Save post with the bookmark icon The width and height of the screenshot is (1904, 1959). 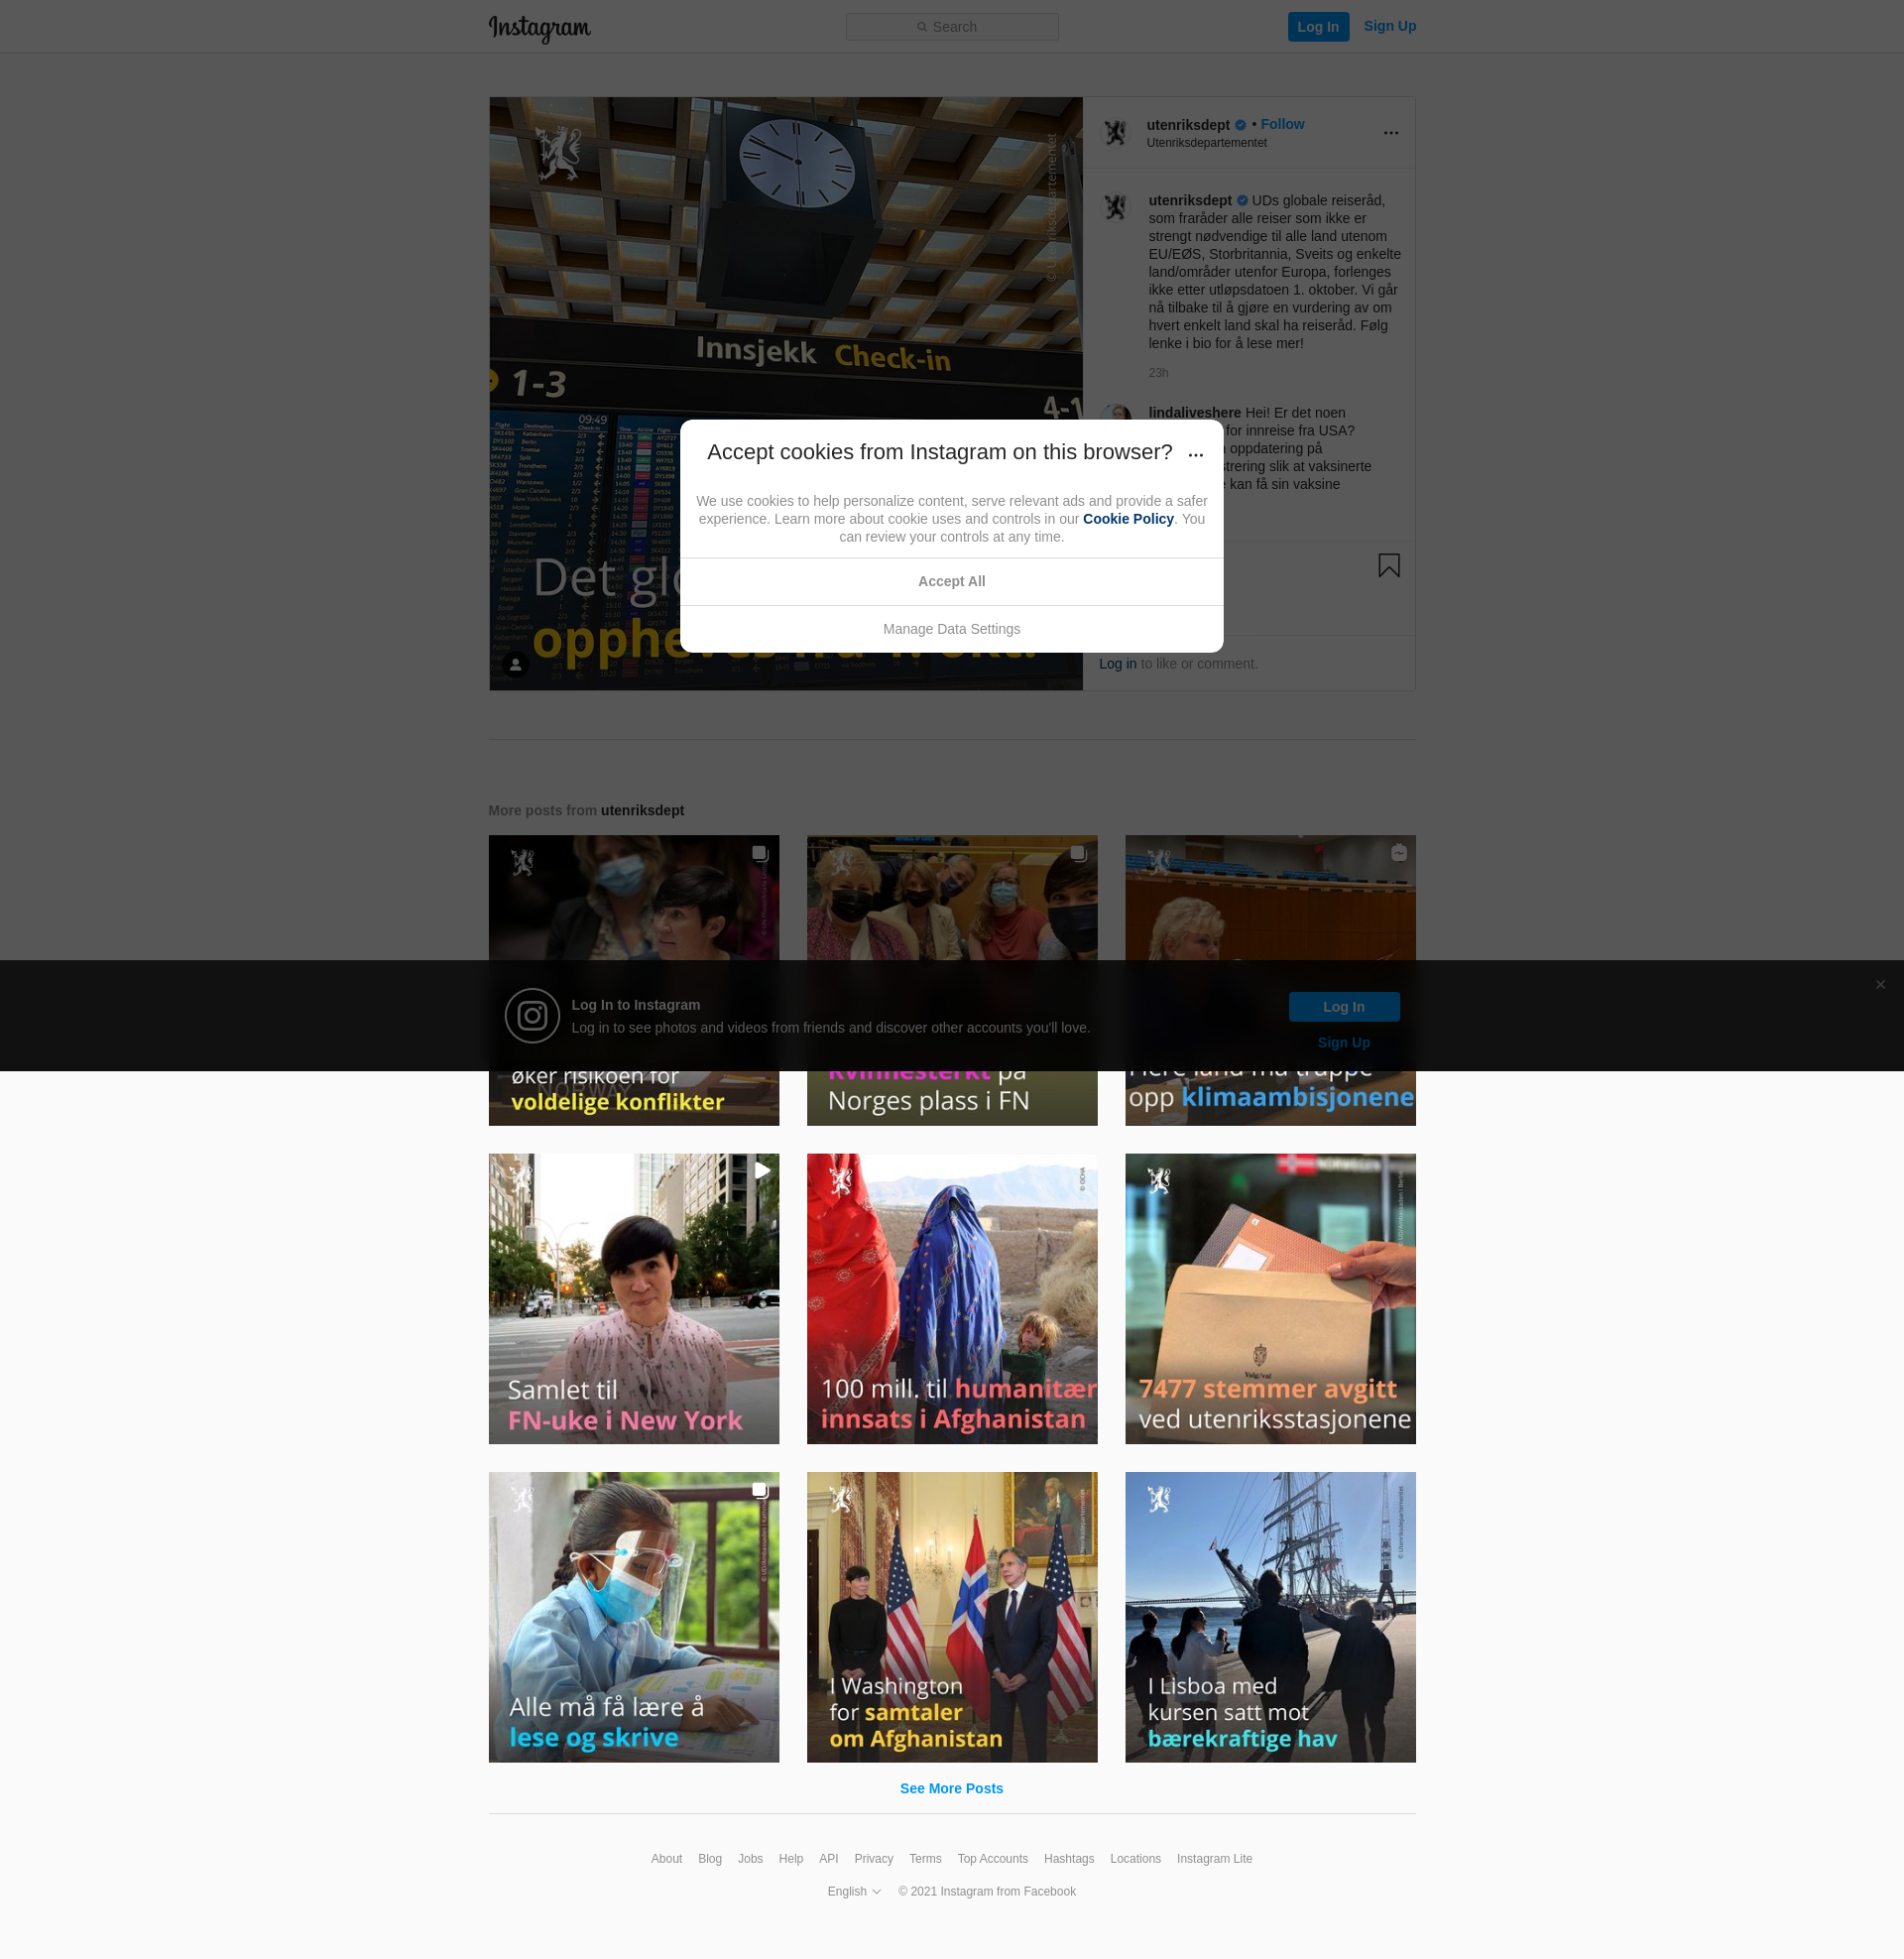[1388, 566]
